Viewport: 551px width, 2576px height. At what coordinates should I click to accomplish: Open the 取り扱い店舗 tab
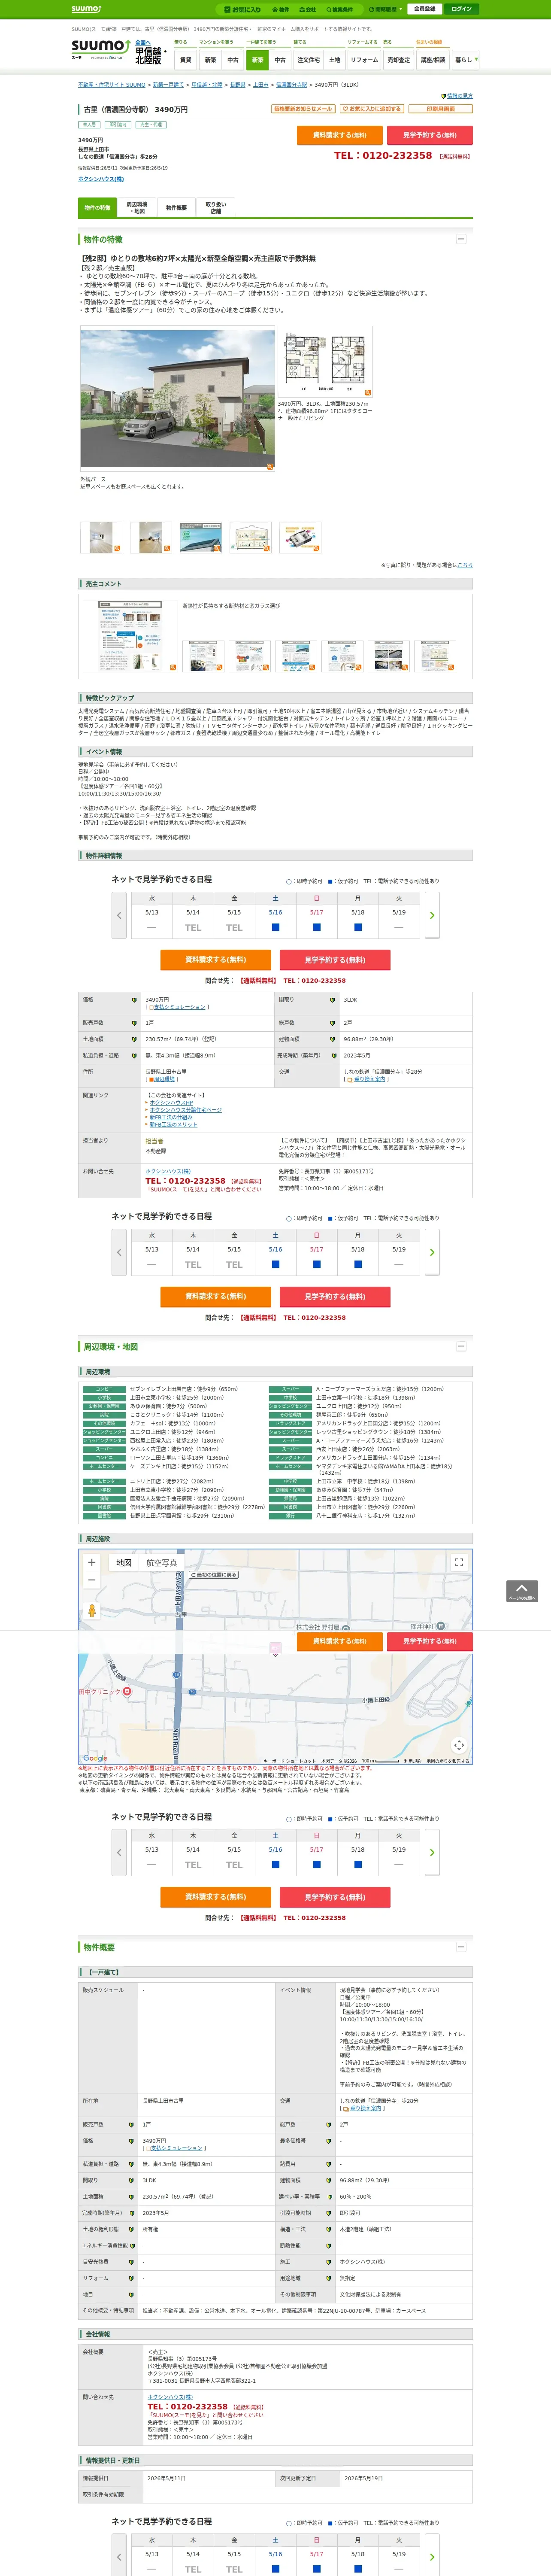coord(216,207)
